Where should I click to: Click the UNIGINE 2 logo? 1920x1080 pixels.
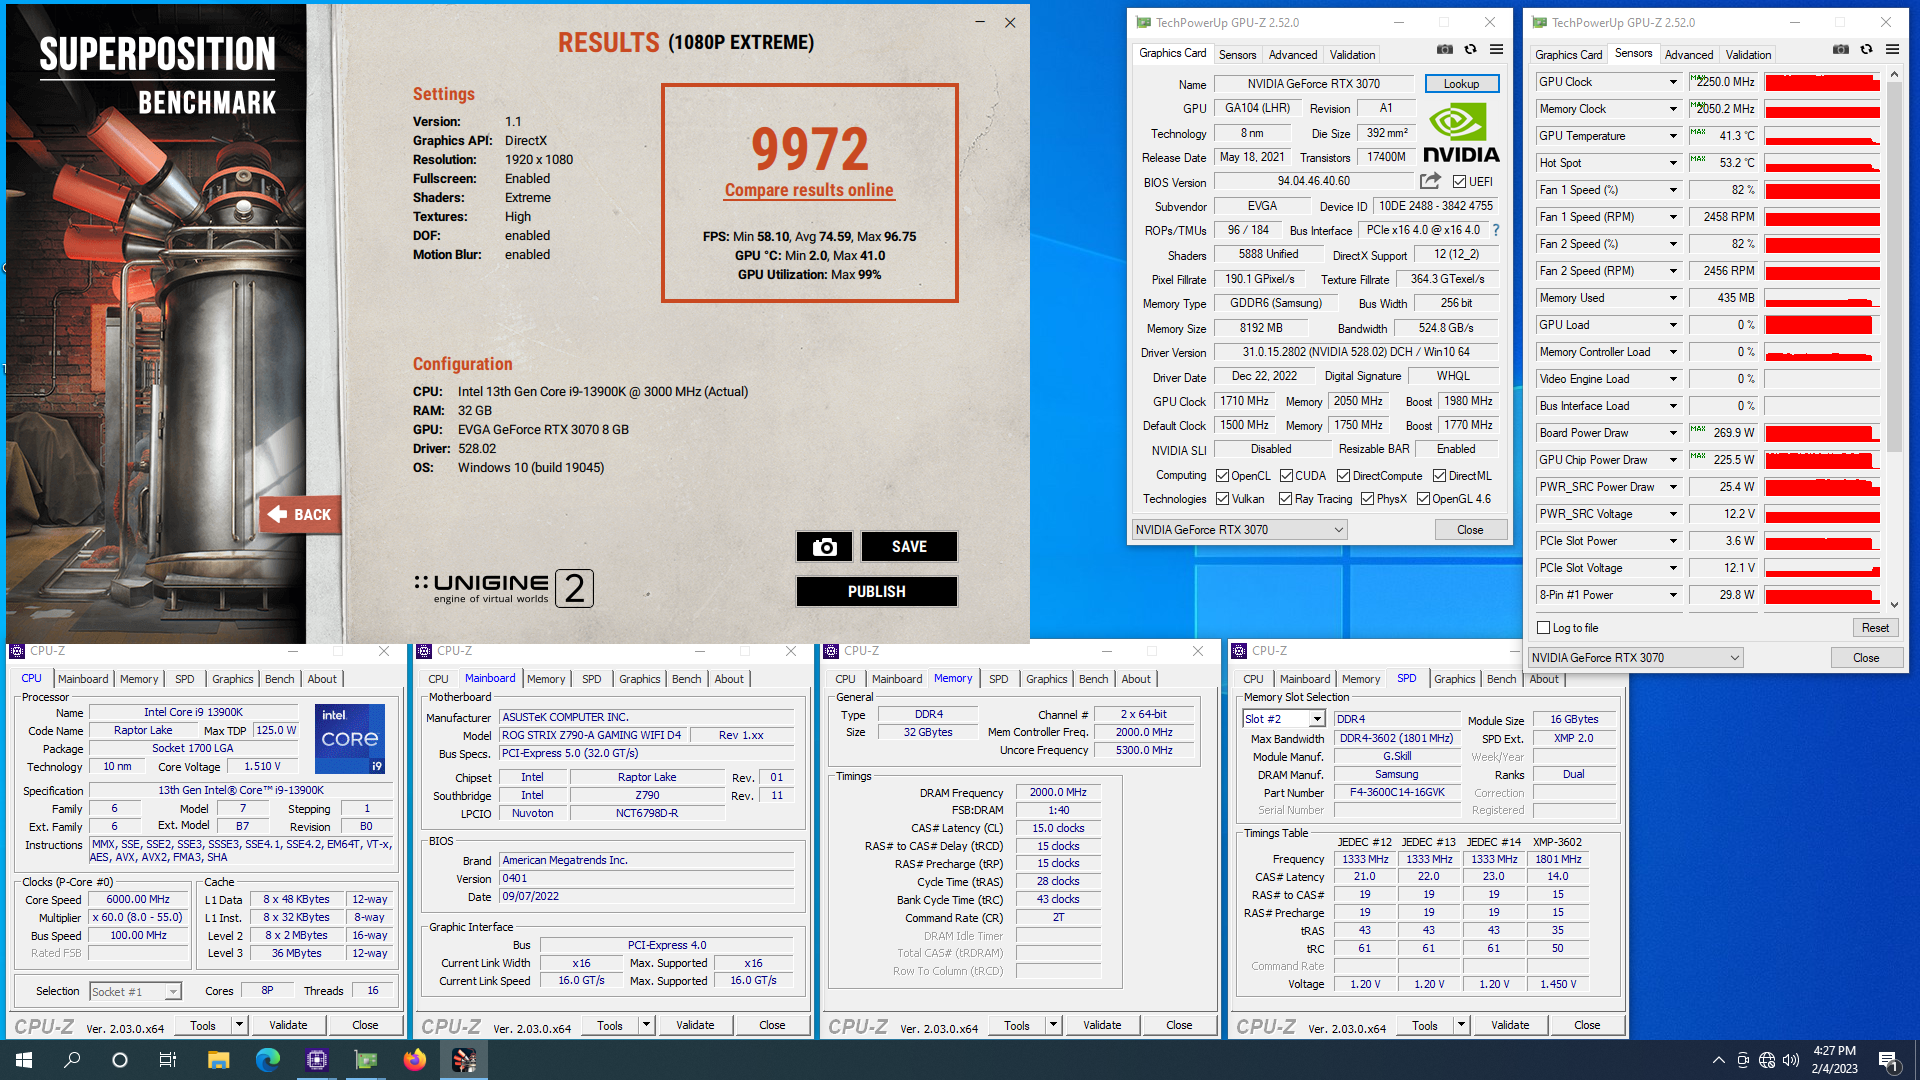coord(504,588)
